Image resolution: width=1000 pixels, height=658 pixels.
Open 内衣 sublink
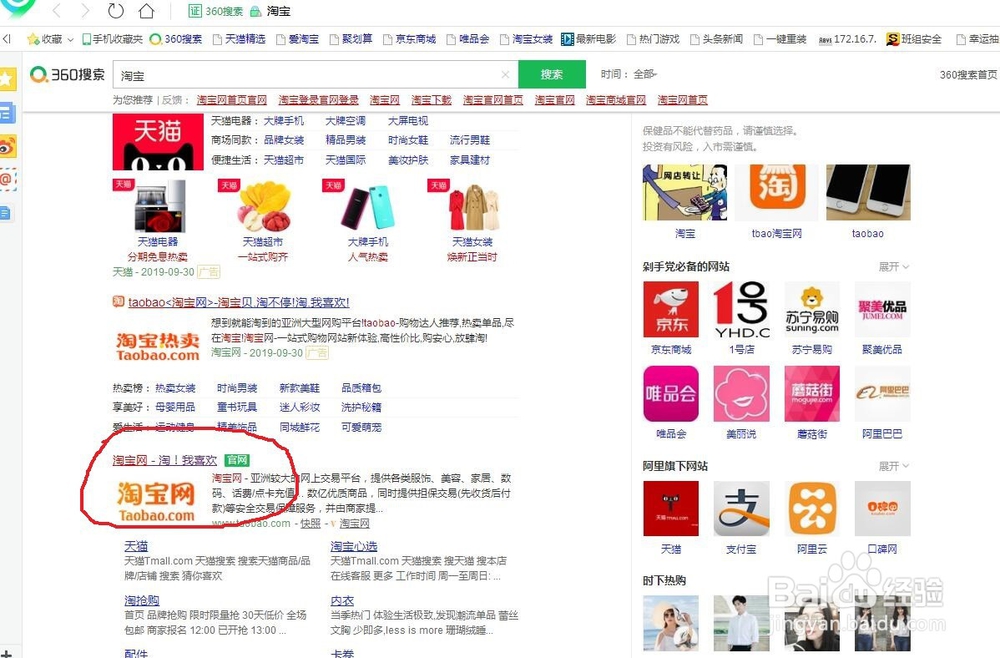pos(342,600)
